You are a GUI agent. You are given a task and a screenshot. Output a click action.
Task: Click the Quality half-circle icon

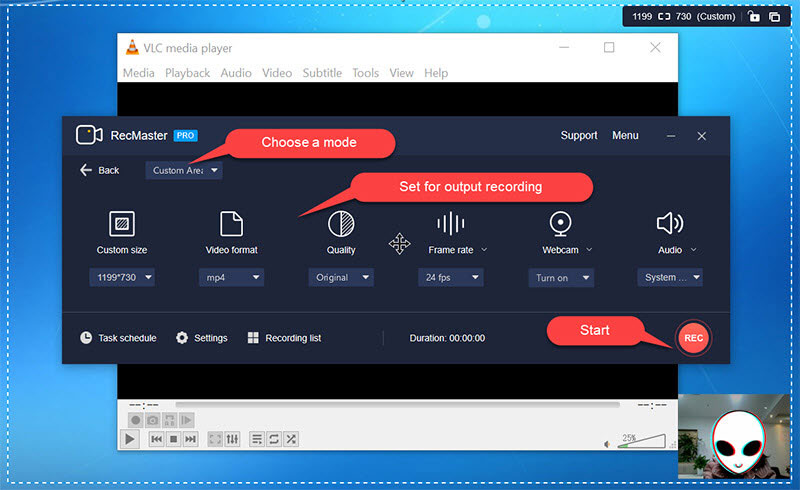point(341,224)
